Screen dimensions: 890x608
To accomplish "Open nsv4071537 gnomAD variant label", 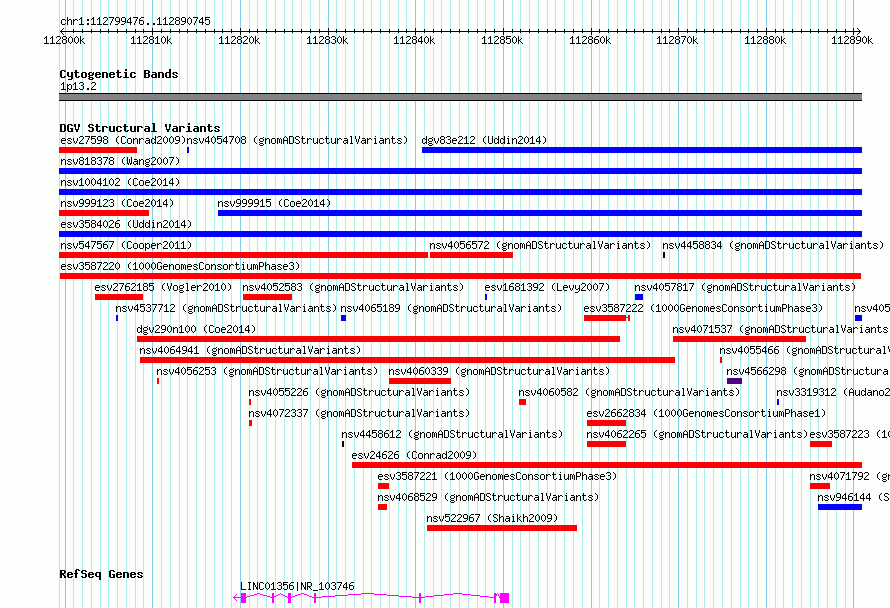I will (780, 329).
